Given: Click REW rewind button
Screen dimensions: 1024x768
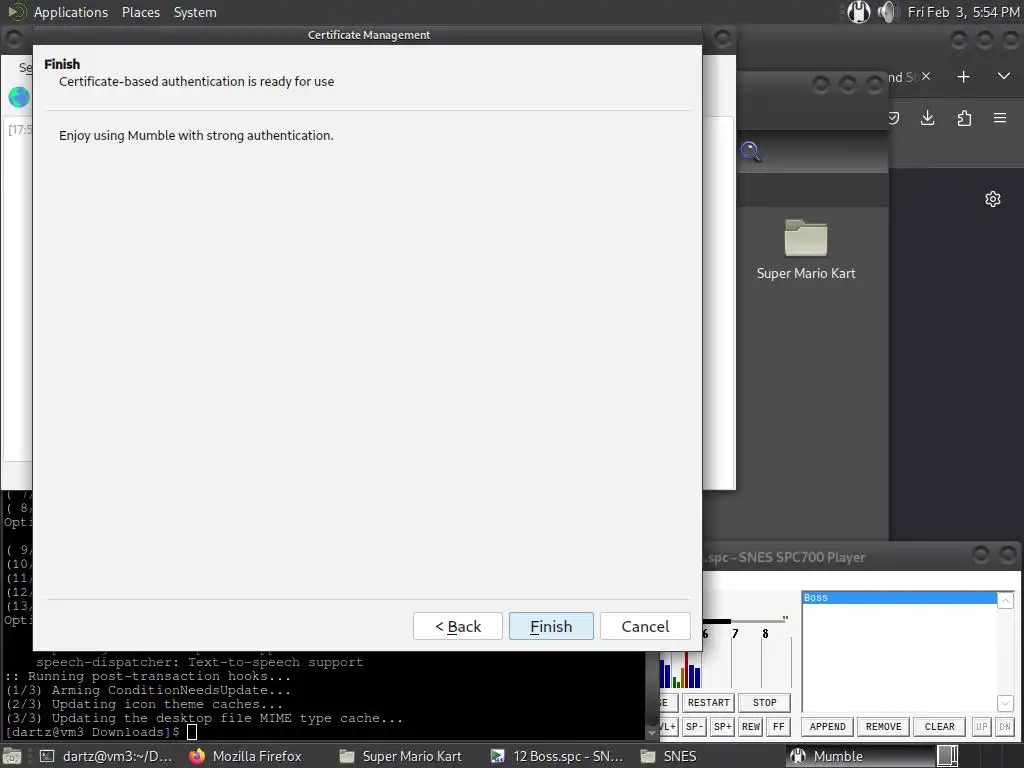Looking at the screenshot, I should coord(750,727).
